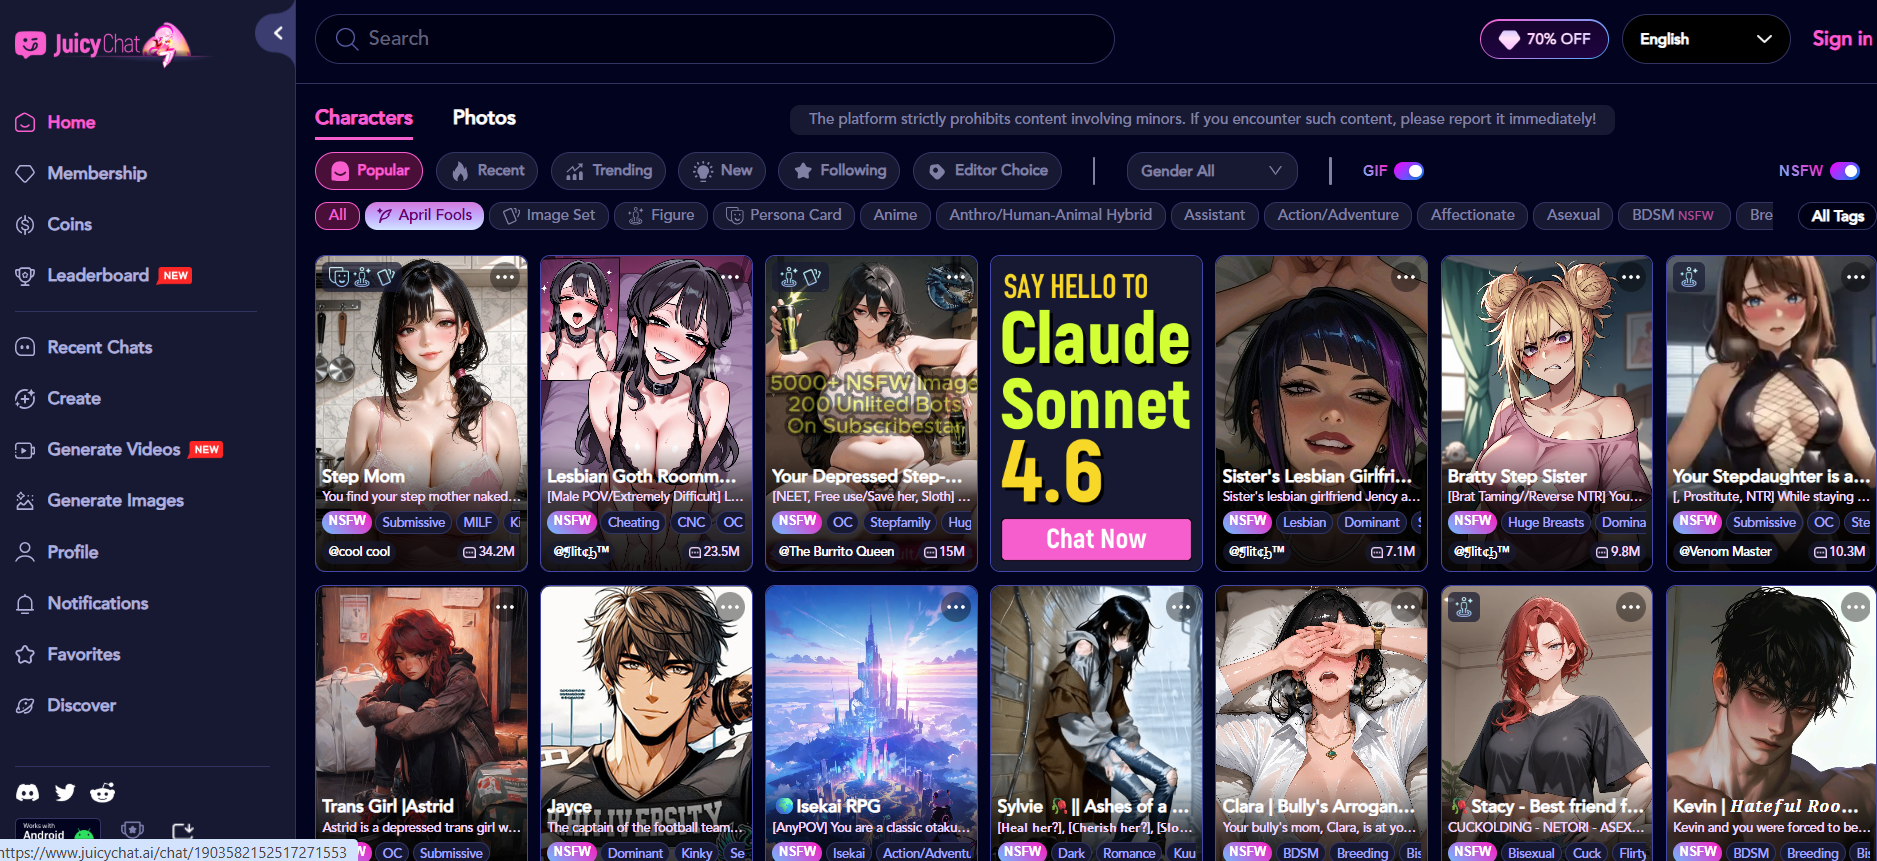Toggle the GIF switch off

pyautogui.click(x=1409, y=171)
